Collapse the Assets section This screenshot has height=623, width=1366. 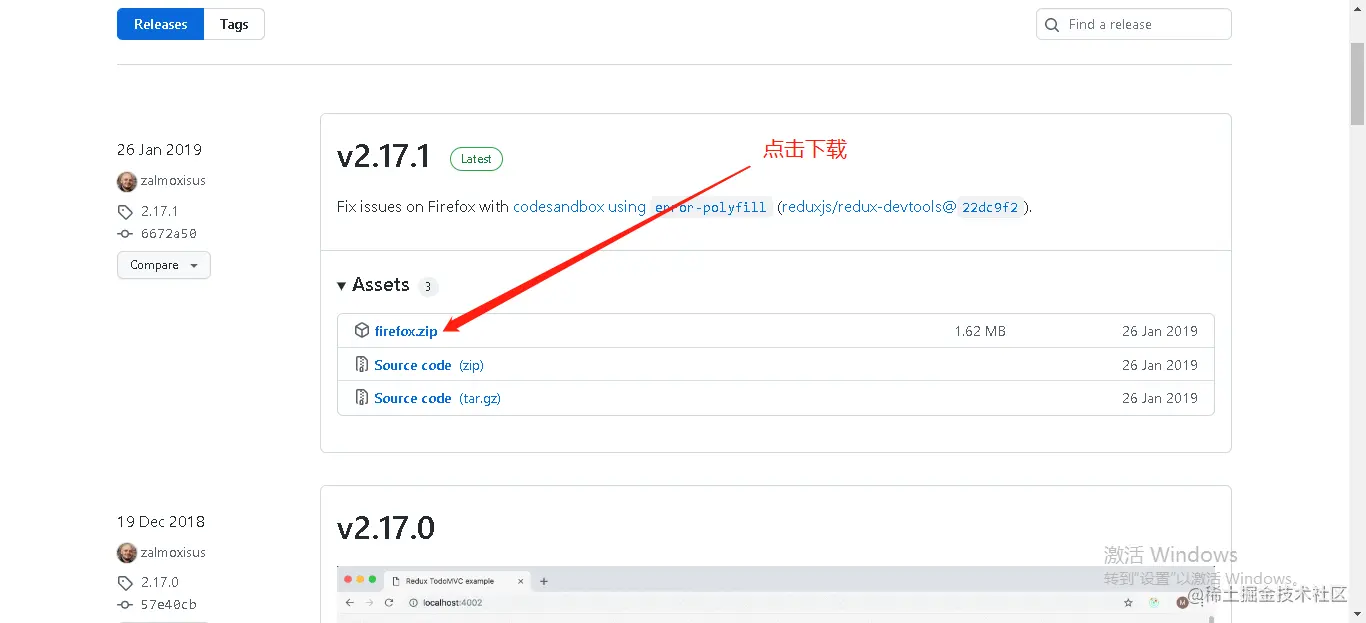[x=373, y=285]
